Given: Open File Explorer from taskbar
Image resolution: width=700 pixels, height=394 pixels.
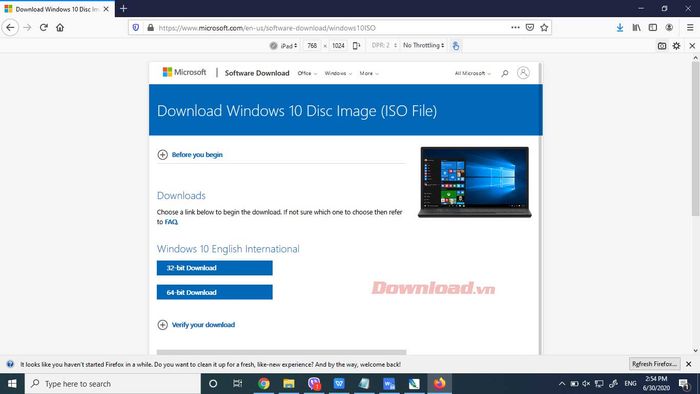Looking at the screenshot, I should (x=289, y=384).
